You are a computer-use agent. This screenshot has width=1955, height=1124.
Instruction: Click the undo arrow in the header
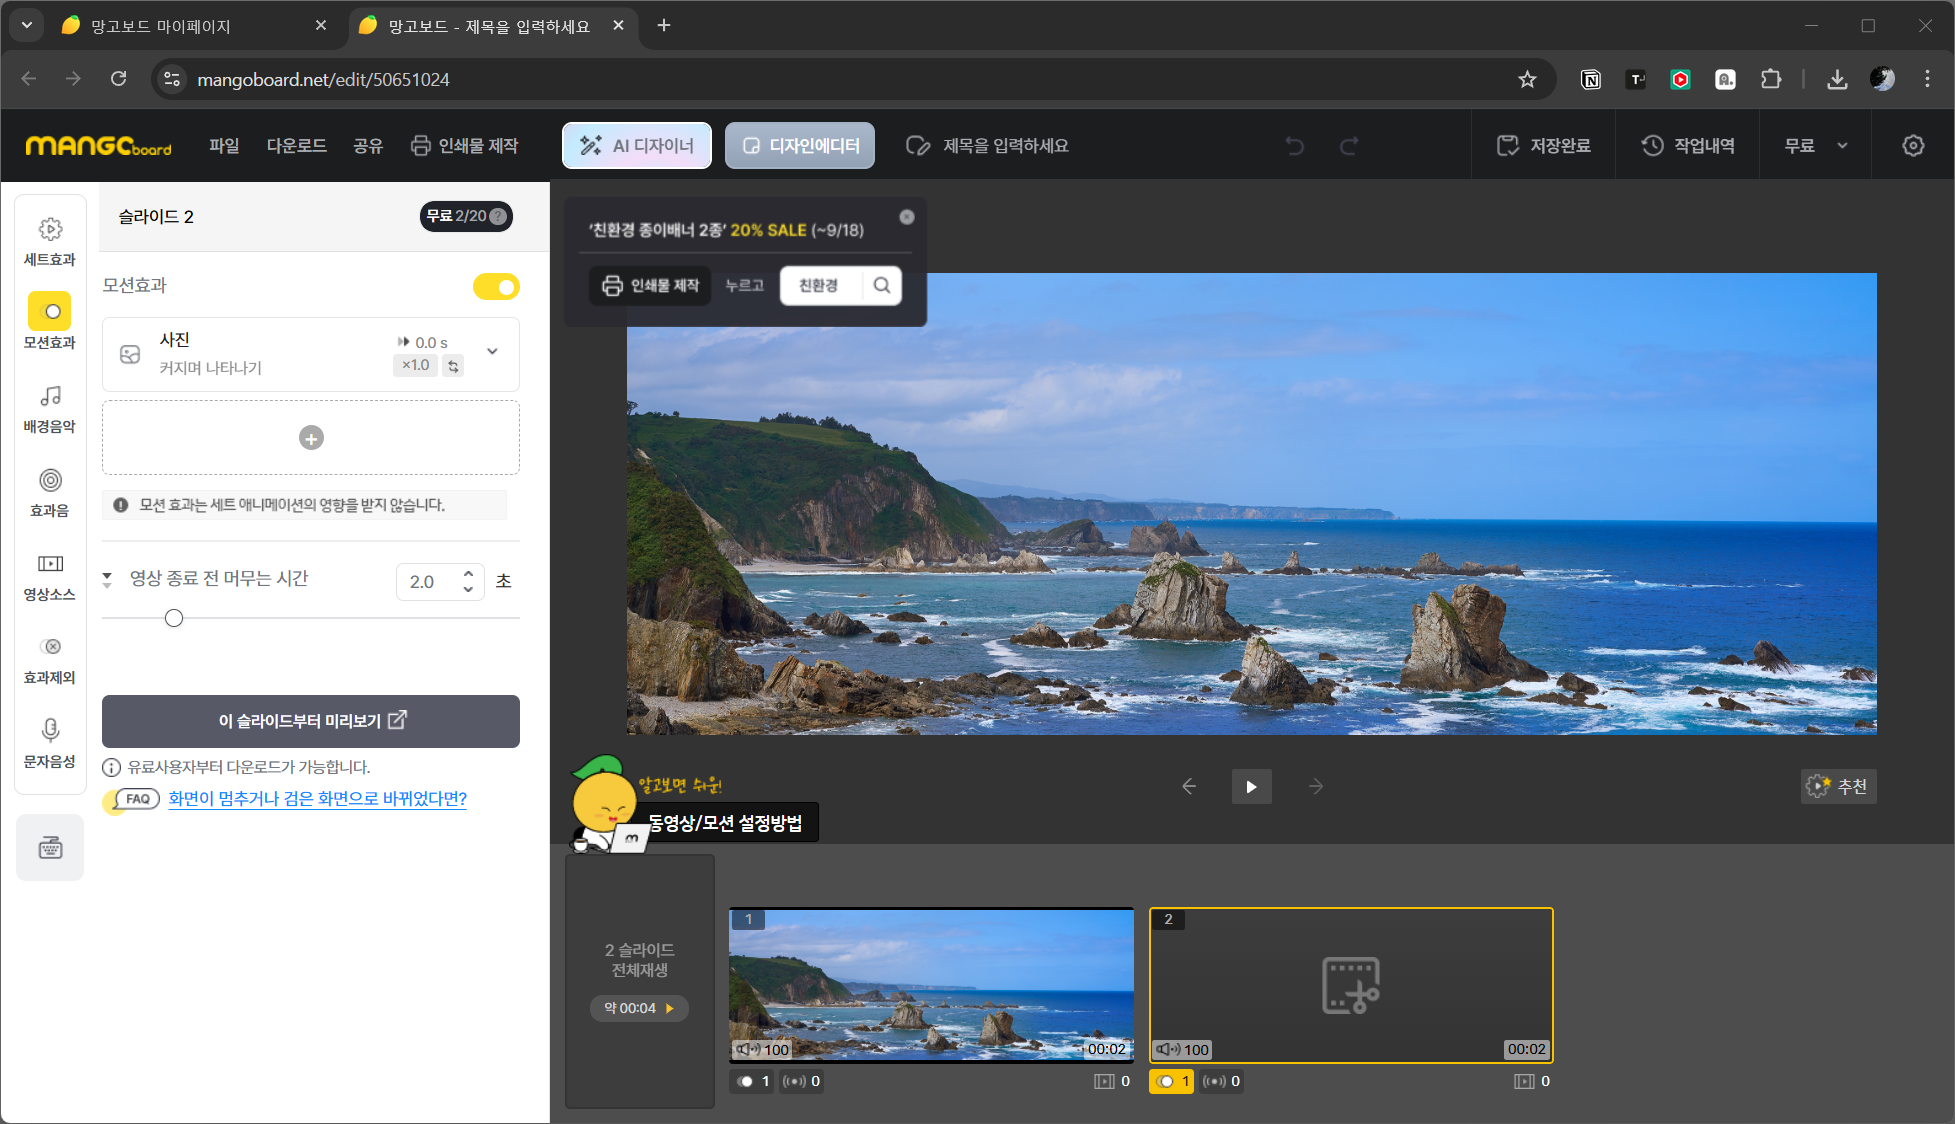[x=1295, y=146]
